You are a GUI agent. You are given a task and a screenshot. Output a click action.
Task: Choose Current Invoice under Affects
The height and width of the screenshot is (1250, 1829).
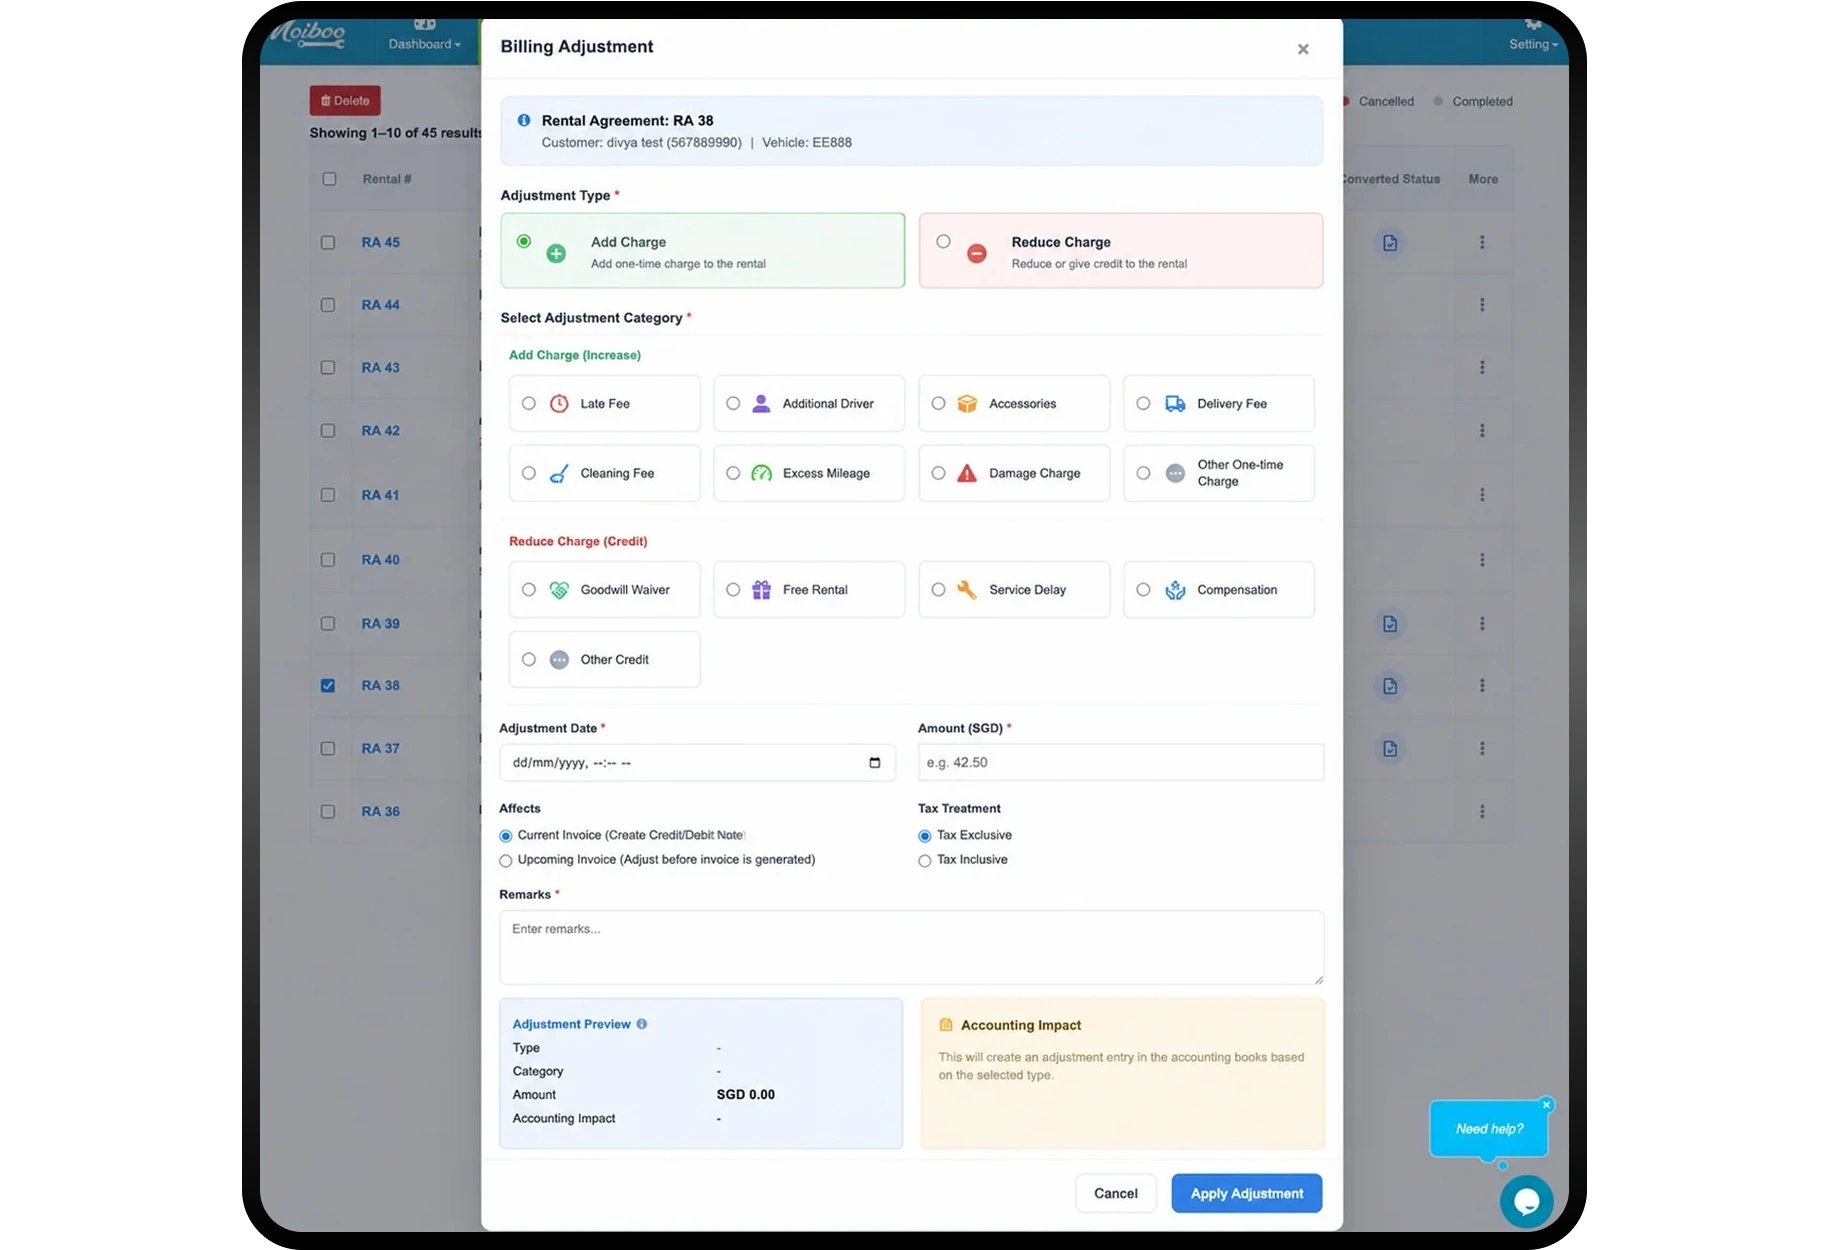[x=506, y=836]
